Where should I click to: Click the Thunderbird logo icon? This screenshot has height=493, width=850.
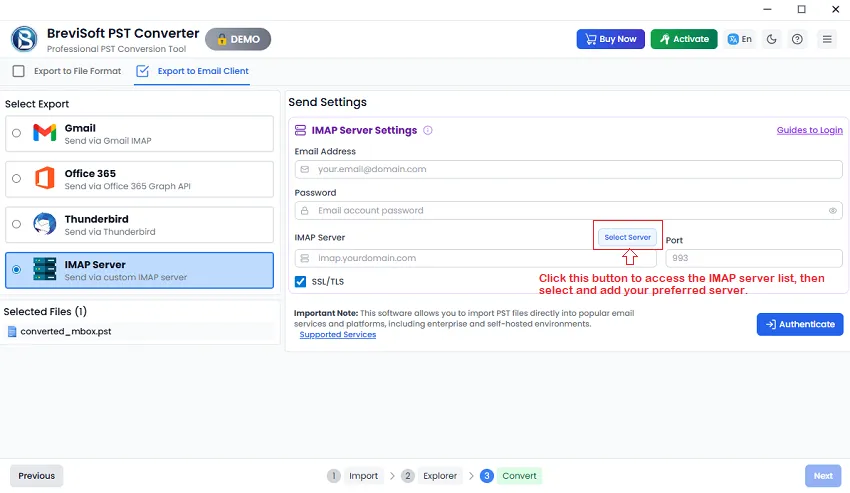pyautogui.click(x=44, y=223)
